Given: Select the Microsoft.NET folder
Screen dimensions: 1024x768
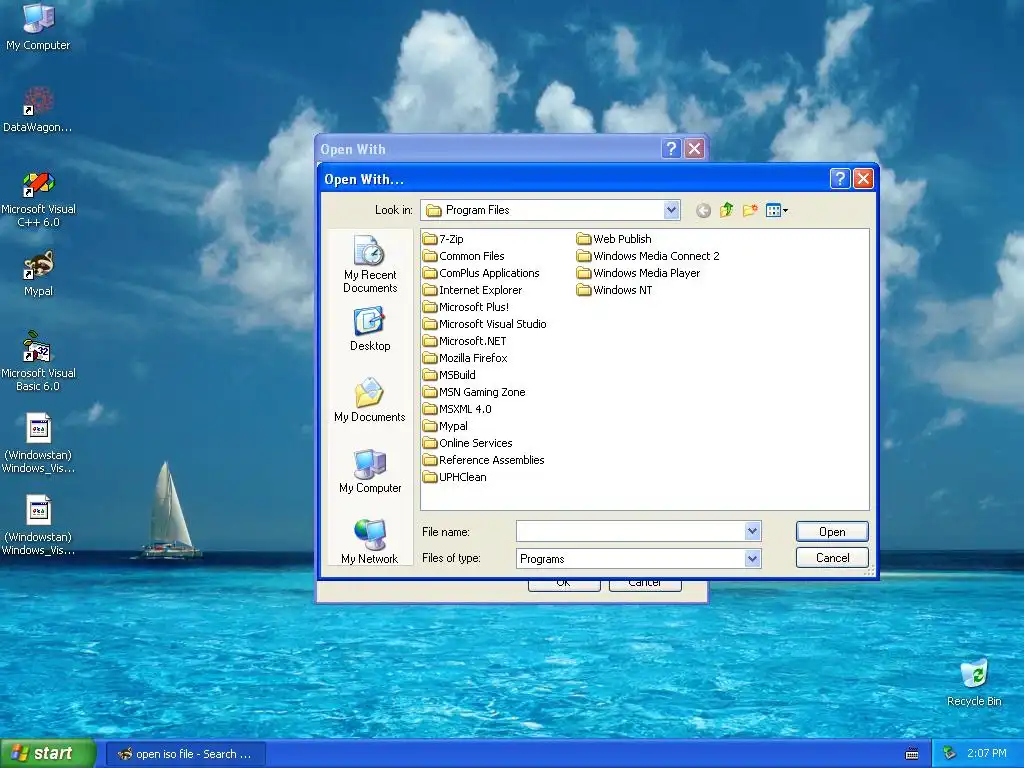Looking at the screenshot, I should point(465,341).
